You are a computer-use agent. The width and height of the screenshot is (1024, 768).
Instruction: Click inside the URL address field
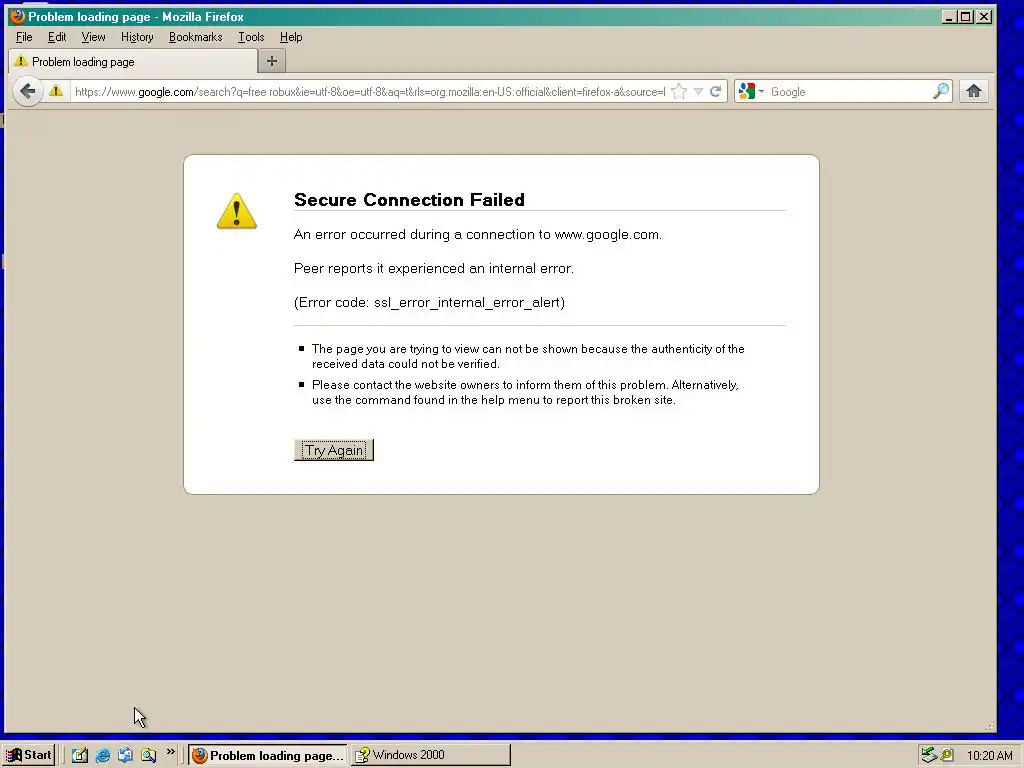tap(370, 91)
